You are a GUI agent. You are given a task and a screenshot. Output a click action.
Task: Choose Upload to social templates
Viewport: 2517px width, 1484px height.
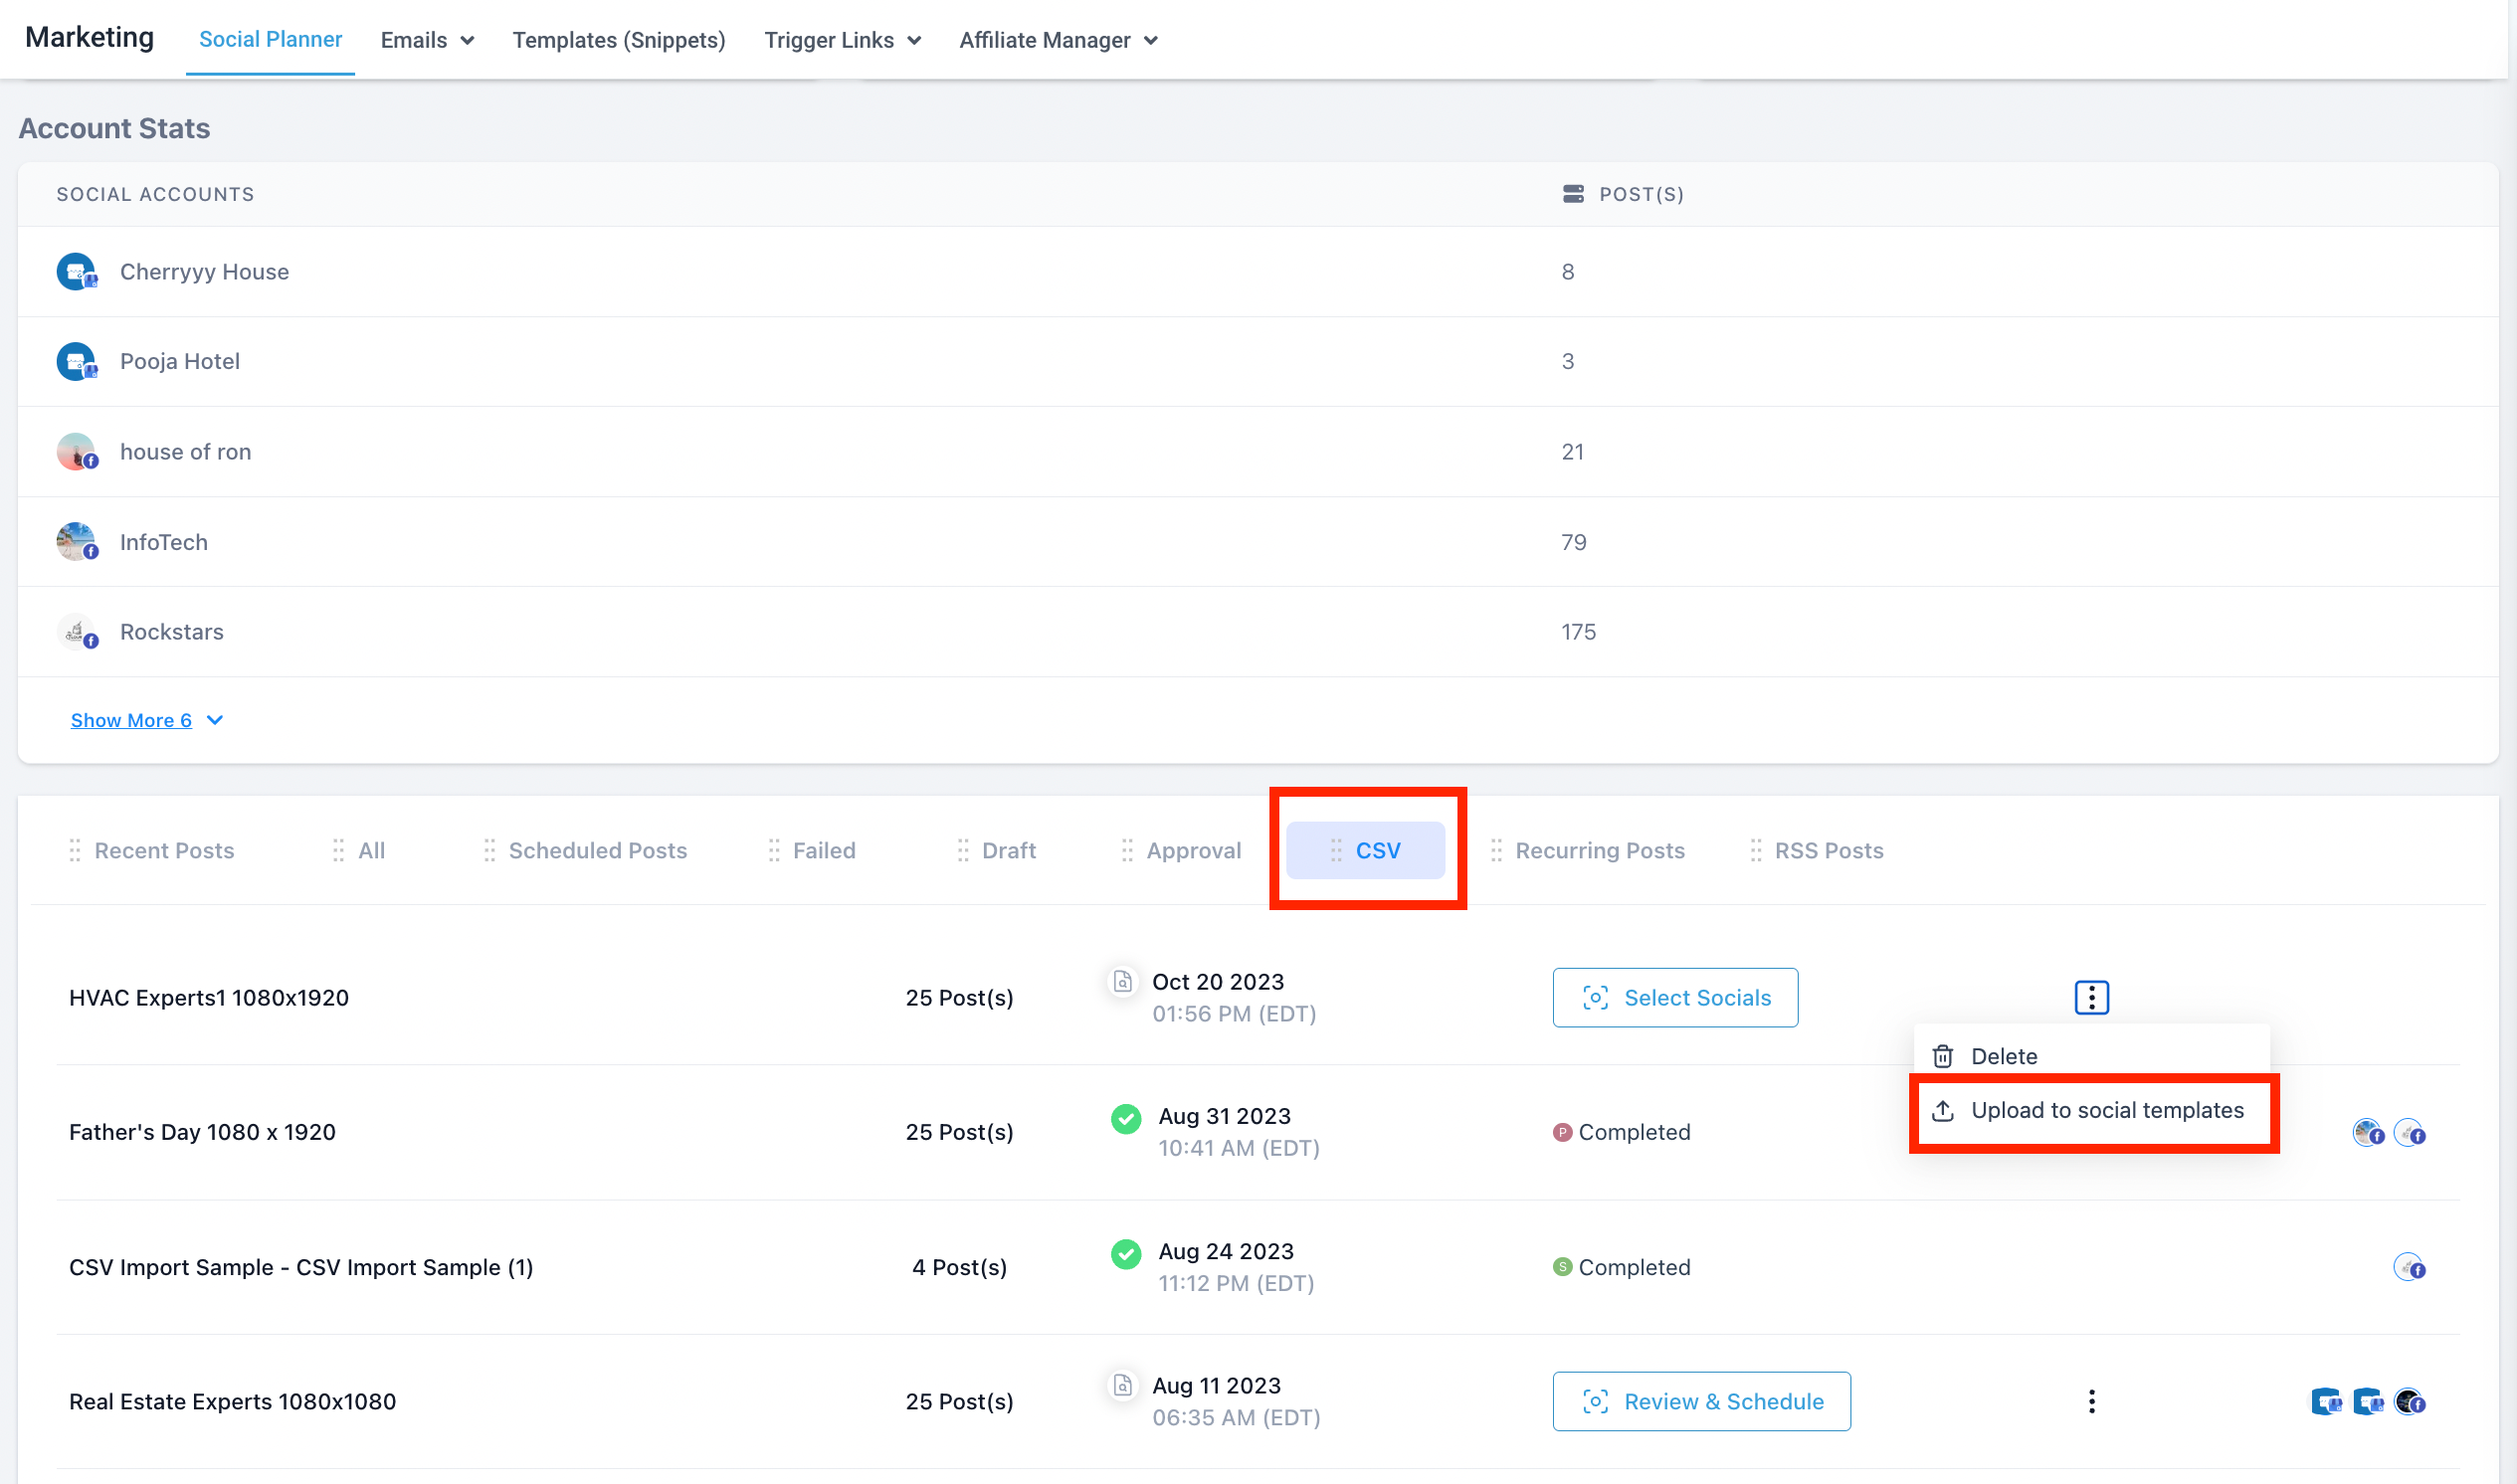click(2092, 1111)
